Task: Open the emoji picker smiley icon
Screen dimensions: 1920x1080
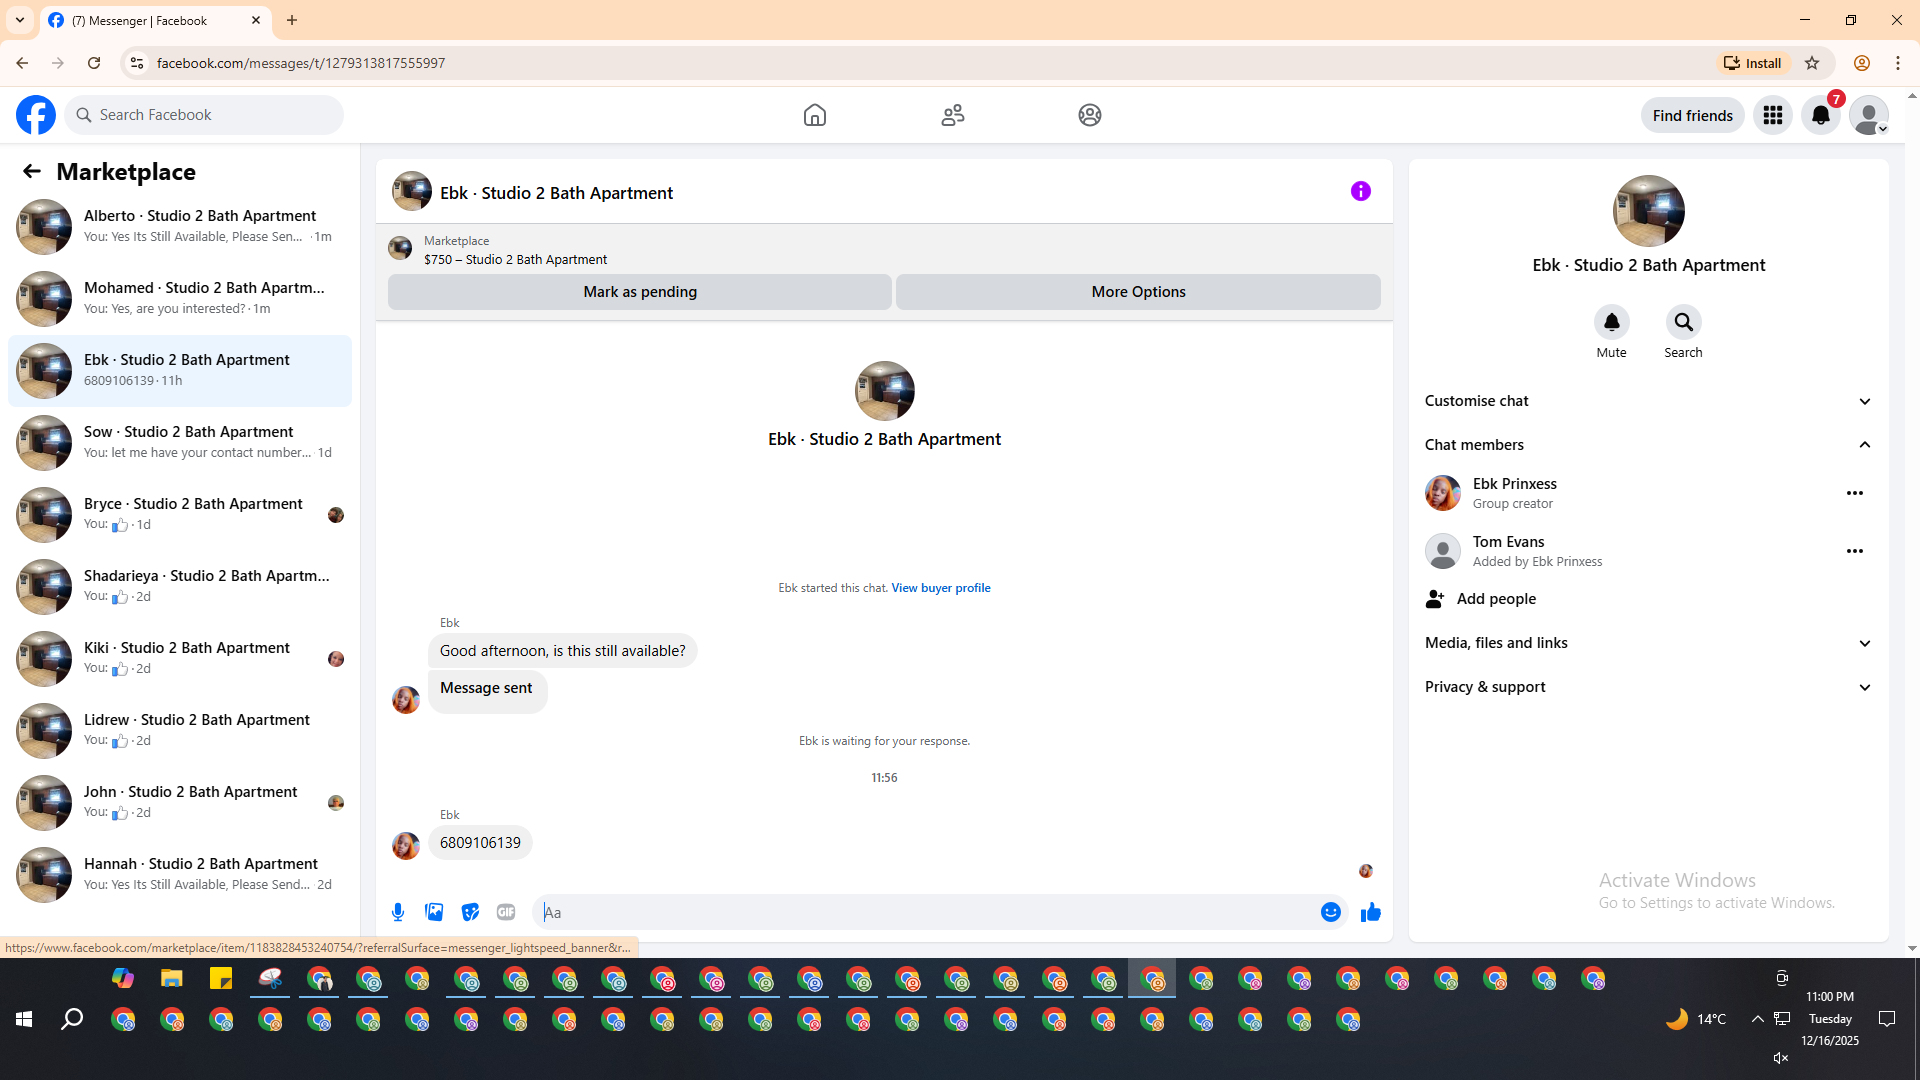Action: (x=1331, y=912)
